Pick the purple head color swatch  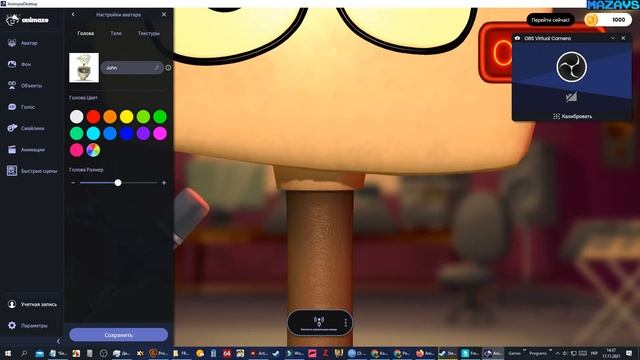143,133
